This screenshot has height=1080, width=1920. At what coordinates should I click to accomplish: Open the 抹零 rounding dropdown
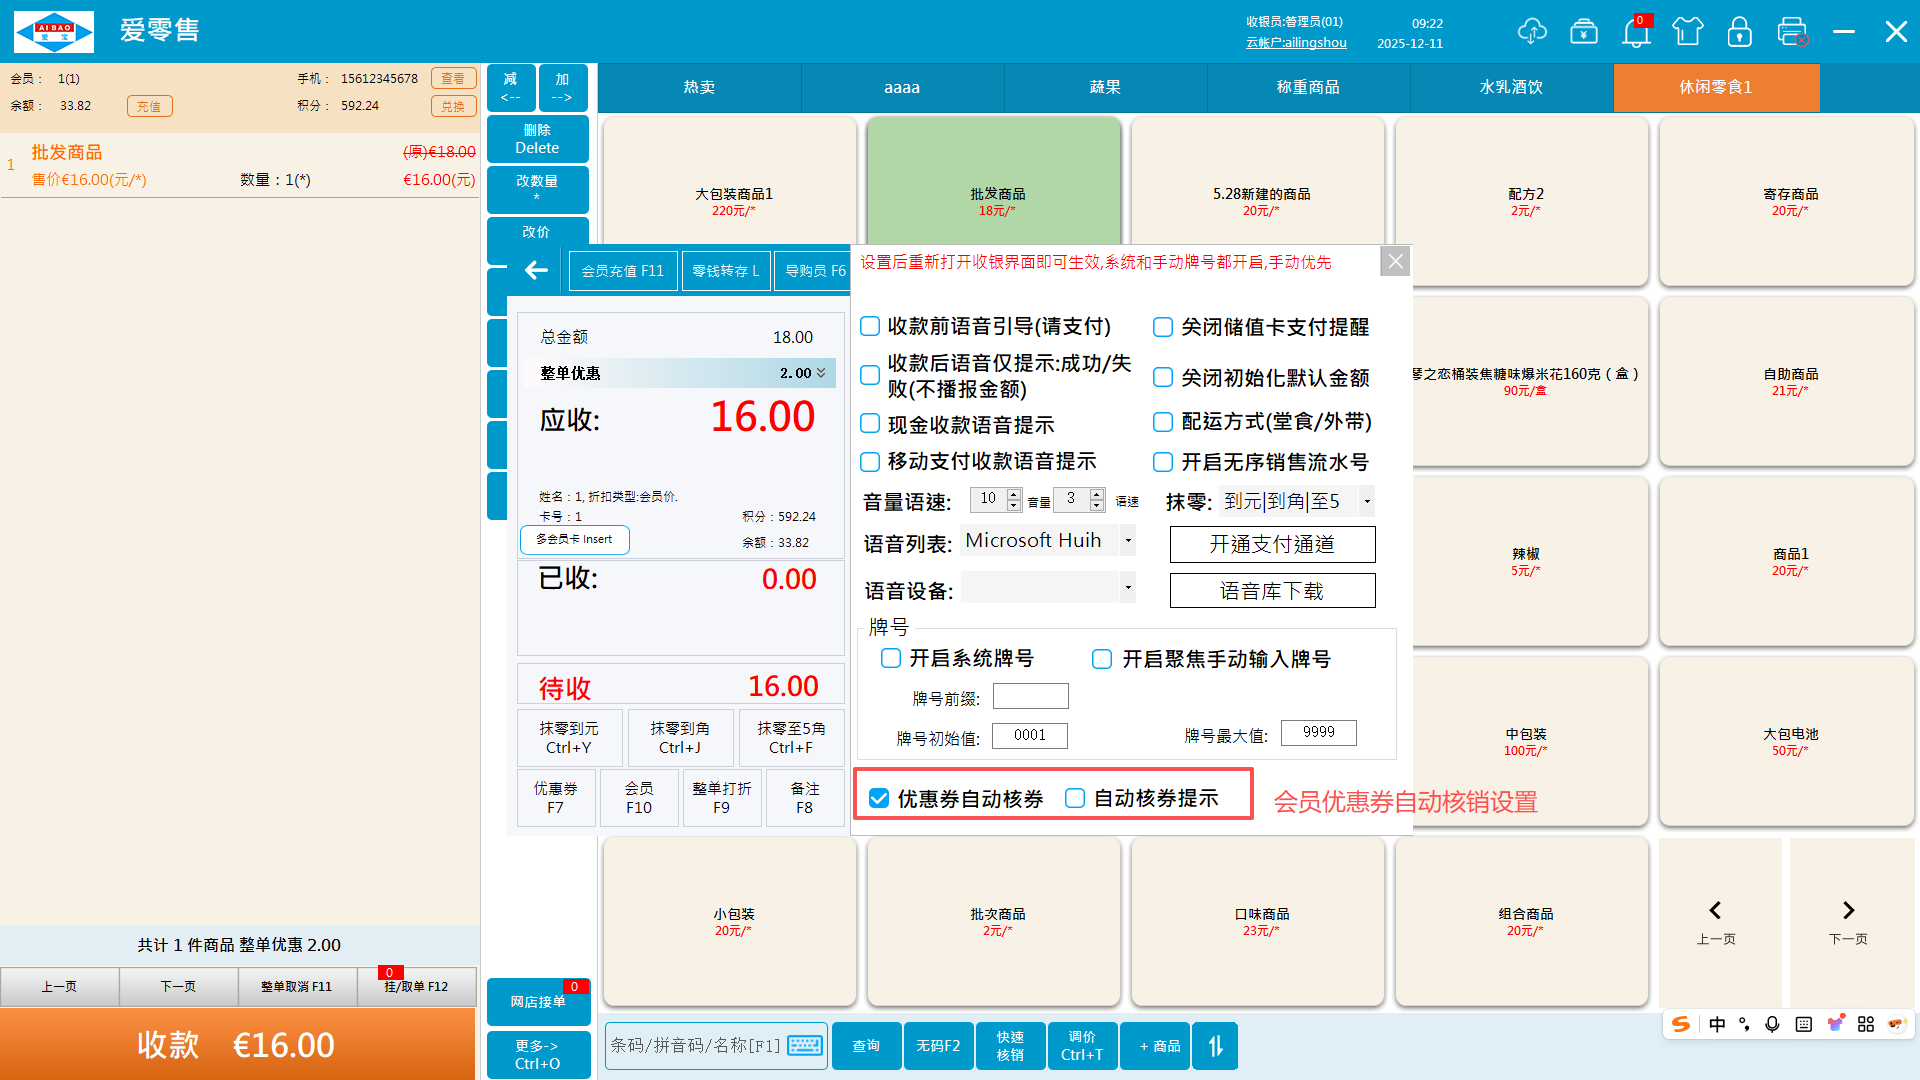pos(1367,501)
